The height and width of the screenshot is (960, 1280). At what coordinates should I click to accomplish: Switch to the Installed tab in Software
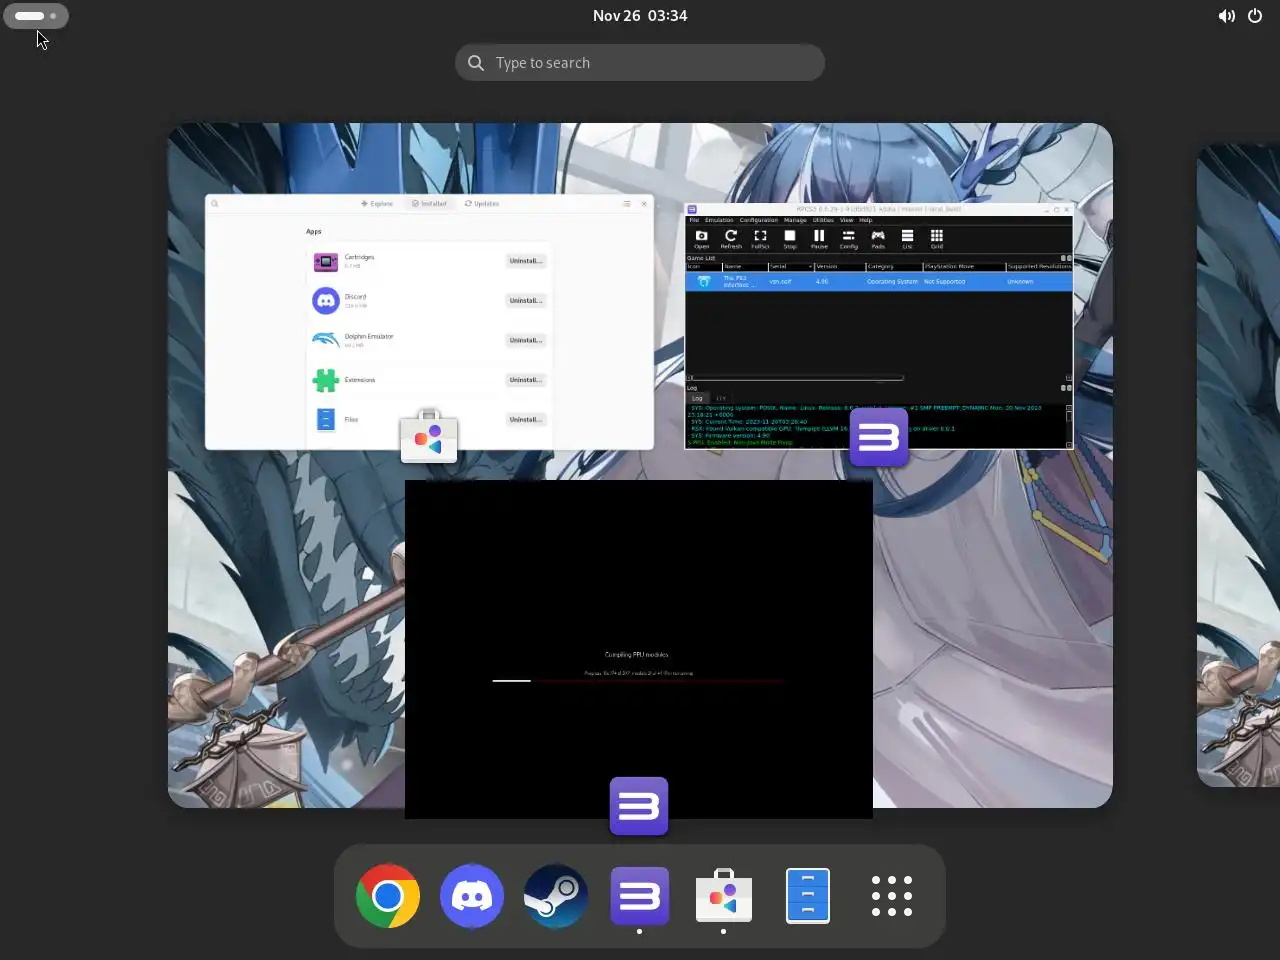(x=430, y=204)
